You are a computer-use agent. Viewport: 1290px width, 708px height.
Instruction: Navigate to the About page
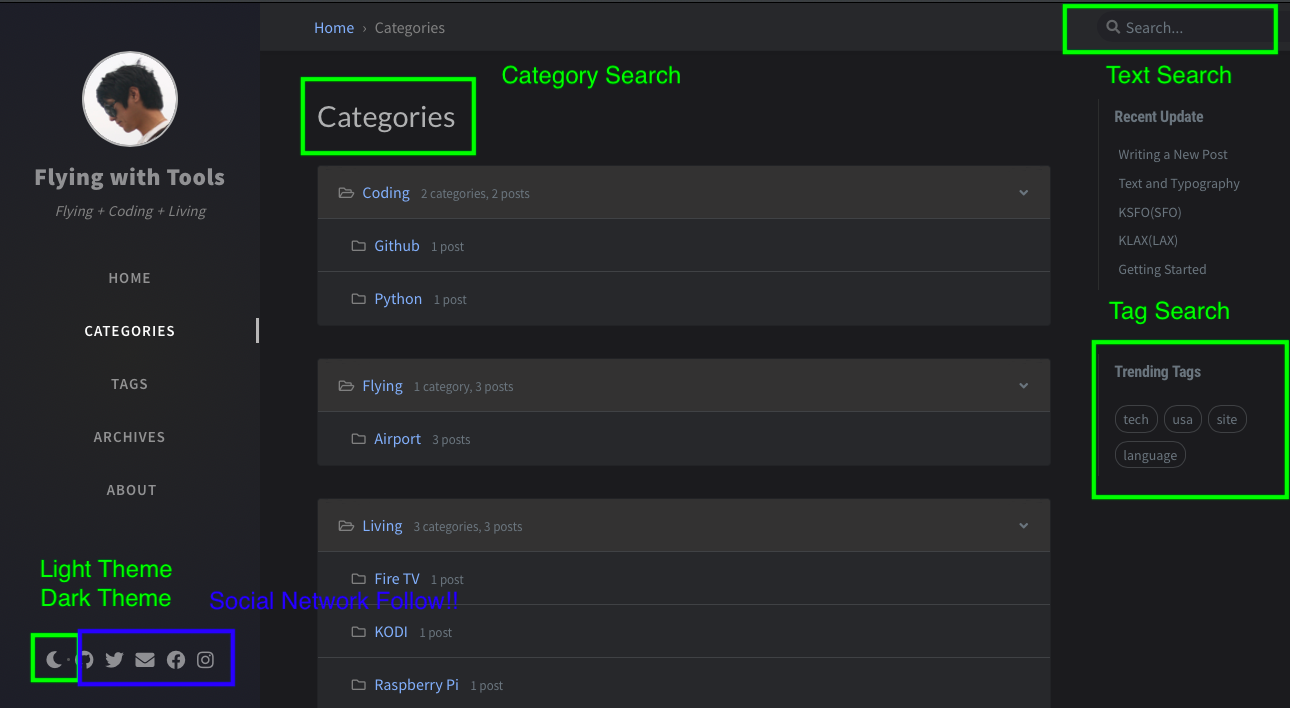click(x=131, y=490)
